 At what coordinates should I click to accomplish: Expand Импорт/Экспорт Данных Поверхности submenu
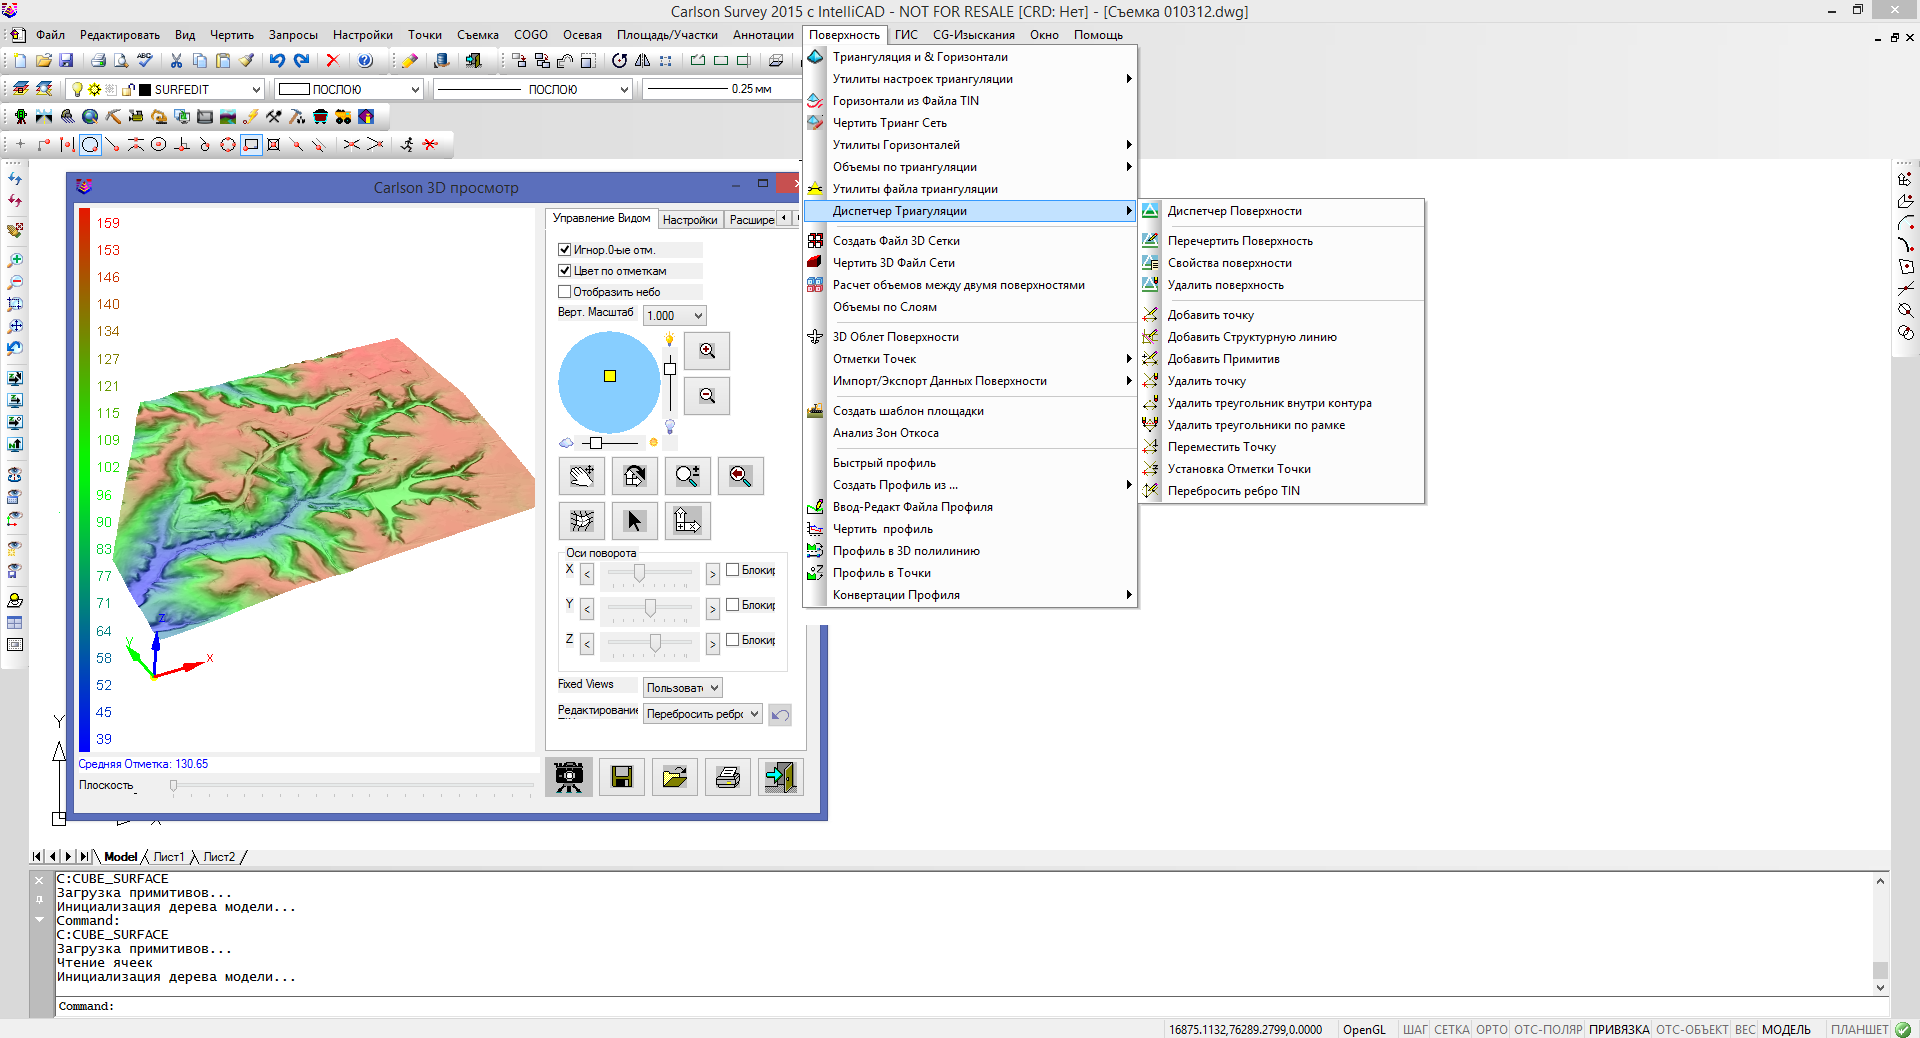pyautogui.click(x=970, y=381)
